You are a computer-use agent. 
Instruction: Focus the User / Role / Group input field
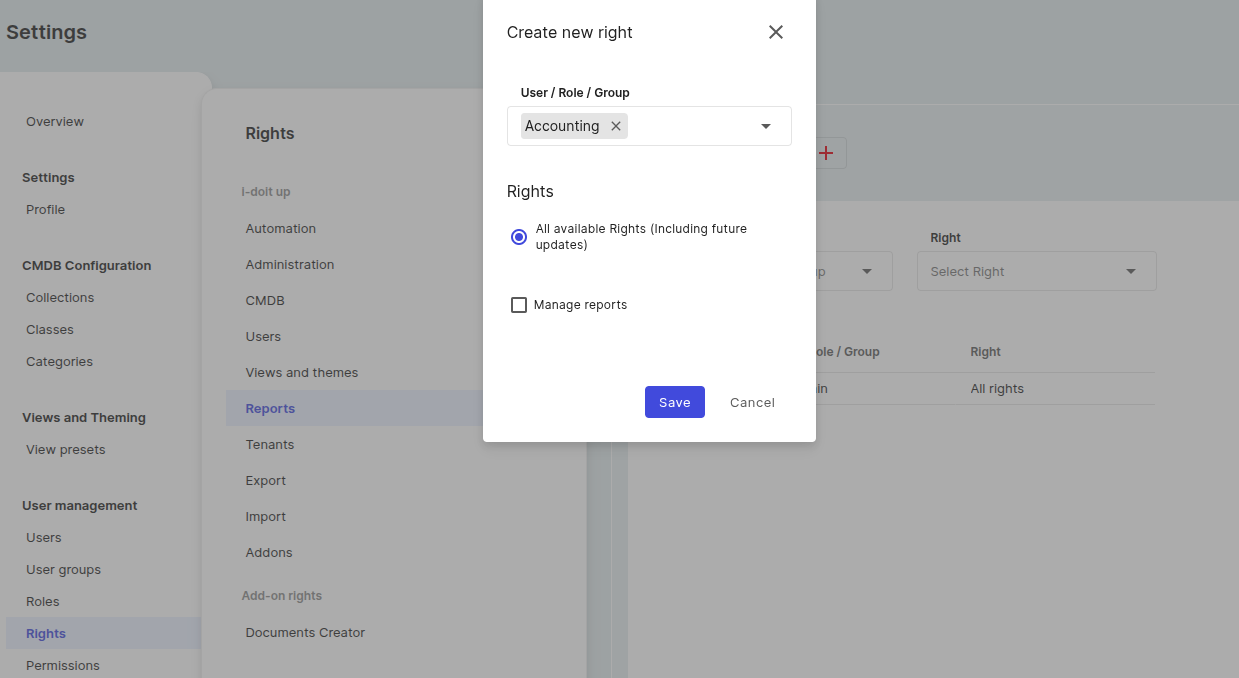coord(690,126)
